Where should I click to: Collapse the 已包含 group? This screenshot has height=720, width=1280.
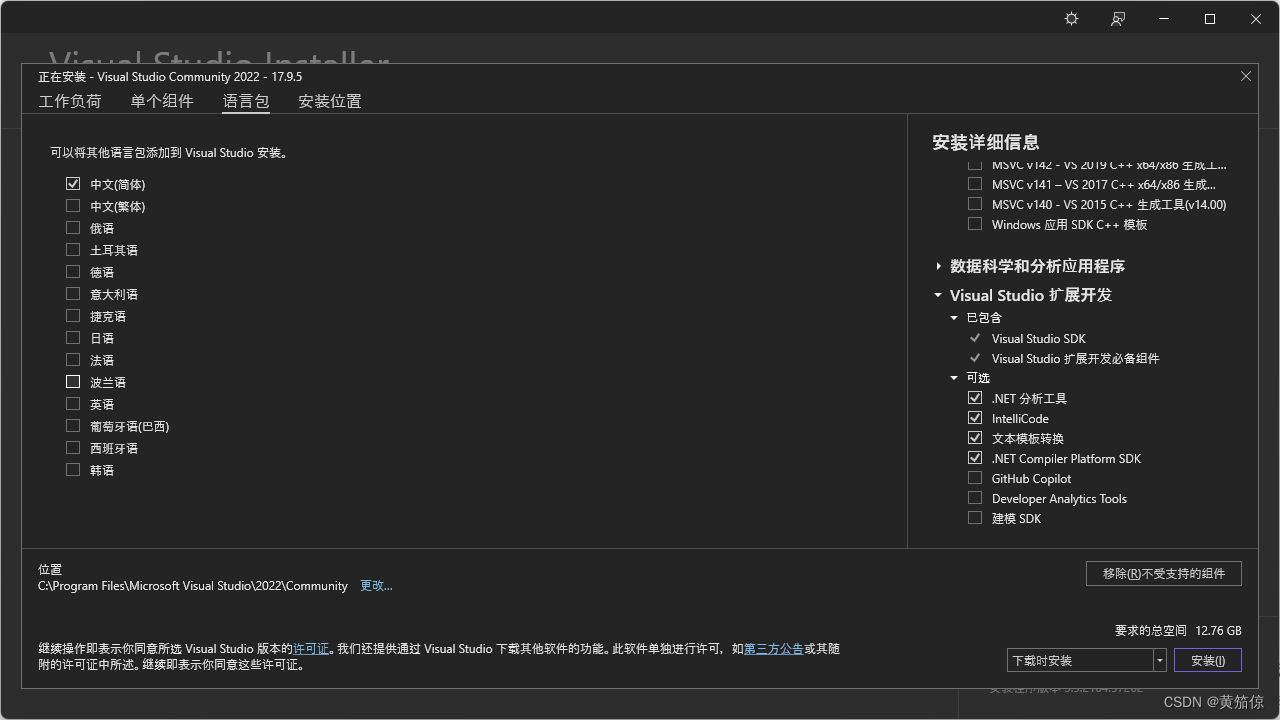point(954,318)
